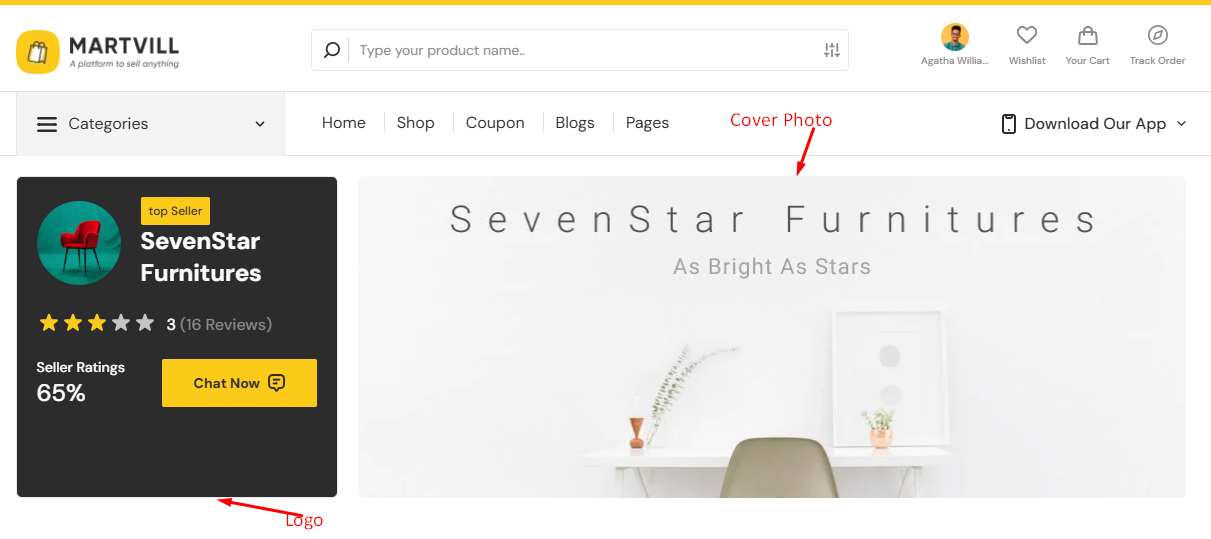The image size is (1211, 539).
Task: Click into the product name search field
Action: tap(580, 50)
